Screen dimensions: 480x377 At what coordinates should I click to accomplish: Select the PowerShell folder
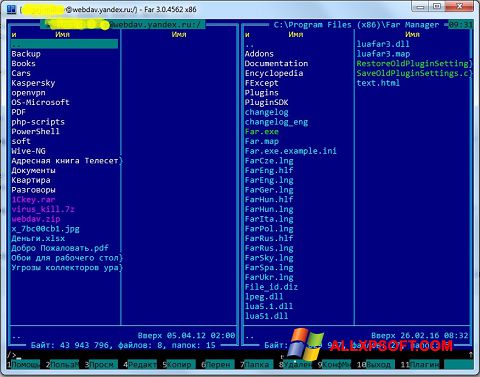(36, 131)
